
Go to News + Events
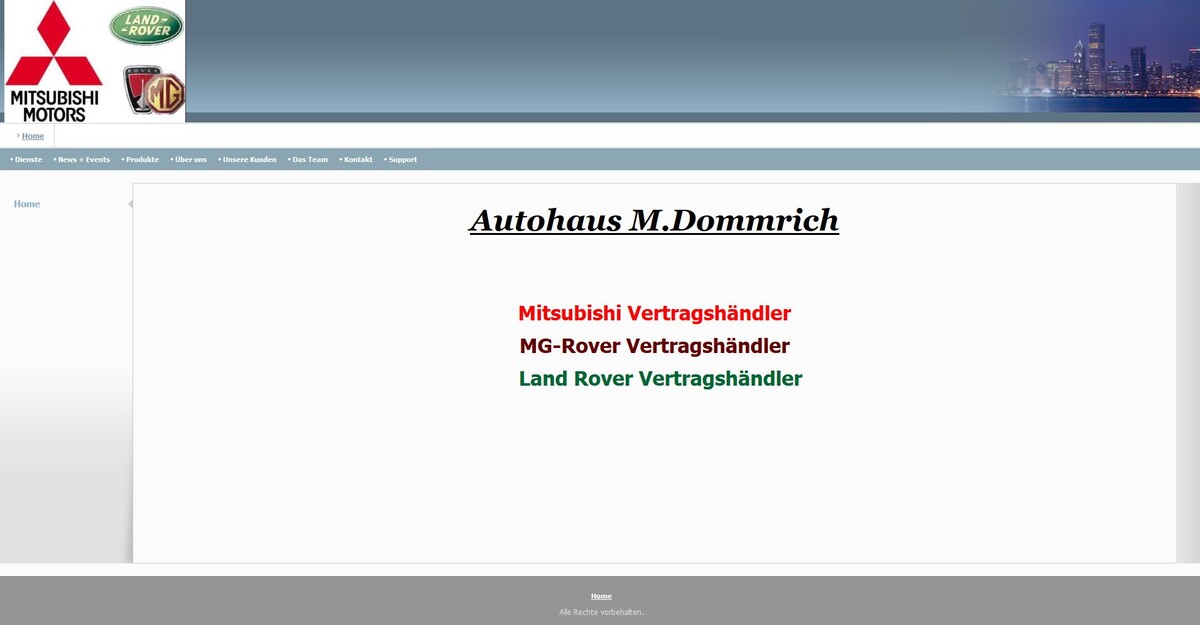pyautogui.click(x=84, y=160)
